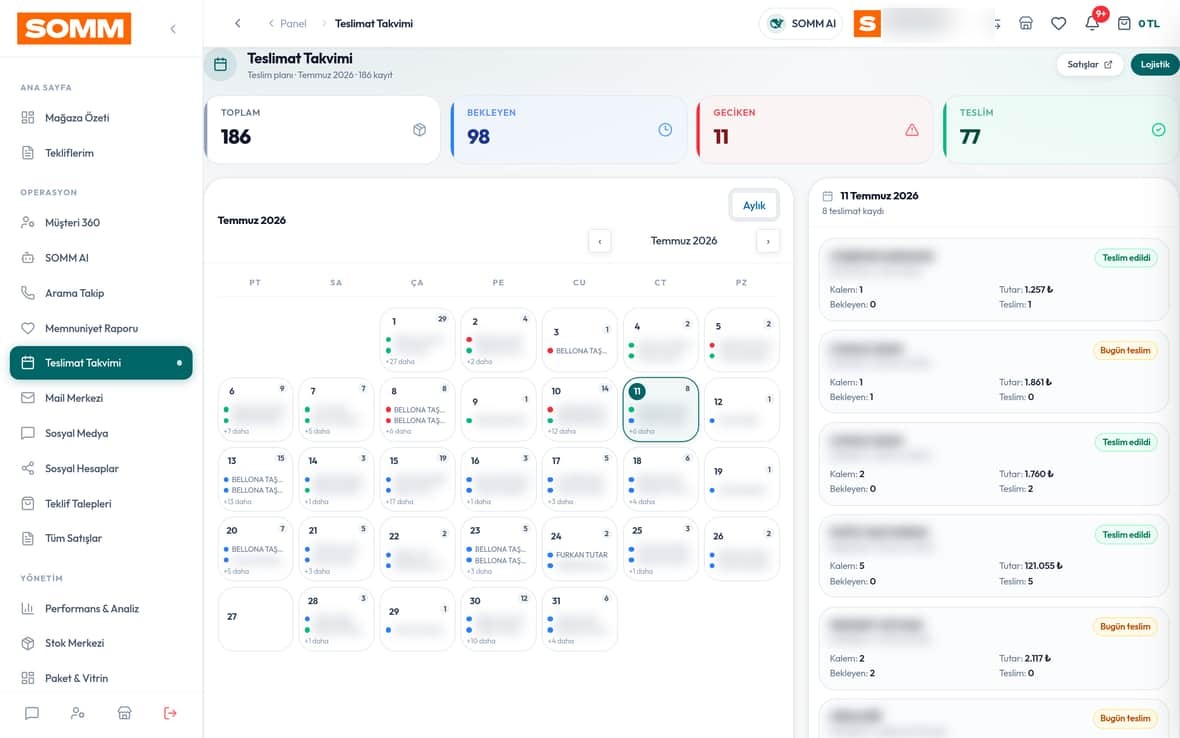This screenshot has width=1180, height=738.
Task: Open the SOMM AI button in the top bar
Action: 801,23
